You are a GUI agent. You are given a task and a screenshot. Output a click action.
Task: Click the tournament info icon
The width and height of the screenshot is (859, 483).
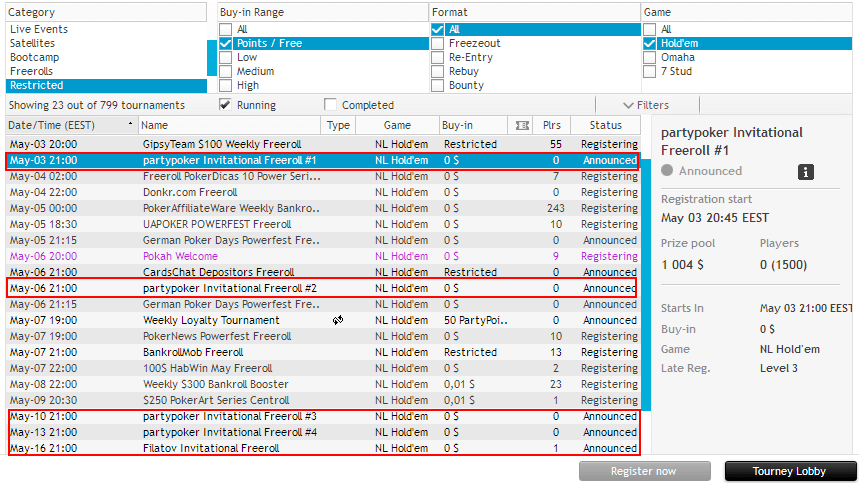coord(805,172)
